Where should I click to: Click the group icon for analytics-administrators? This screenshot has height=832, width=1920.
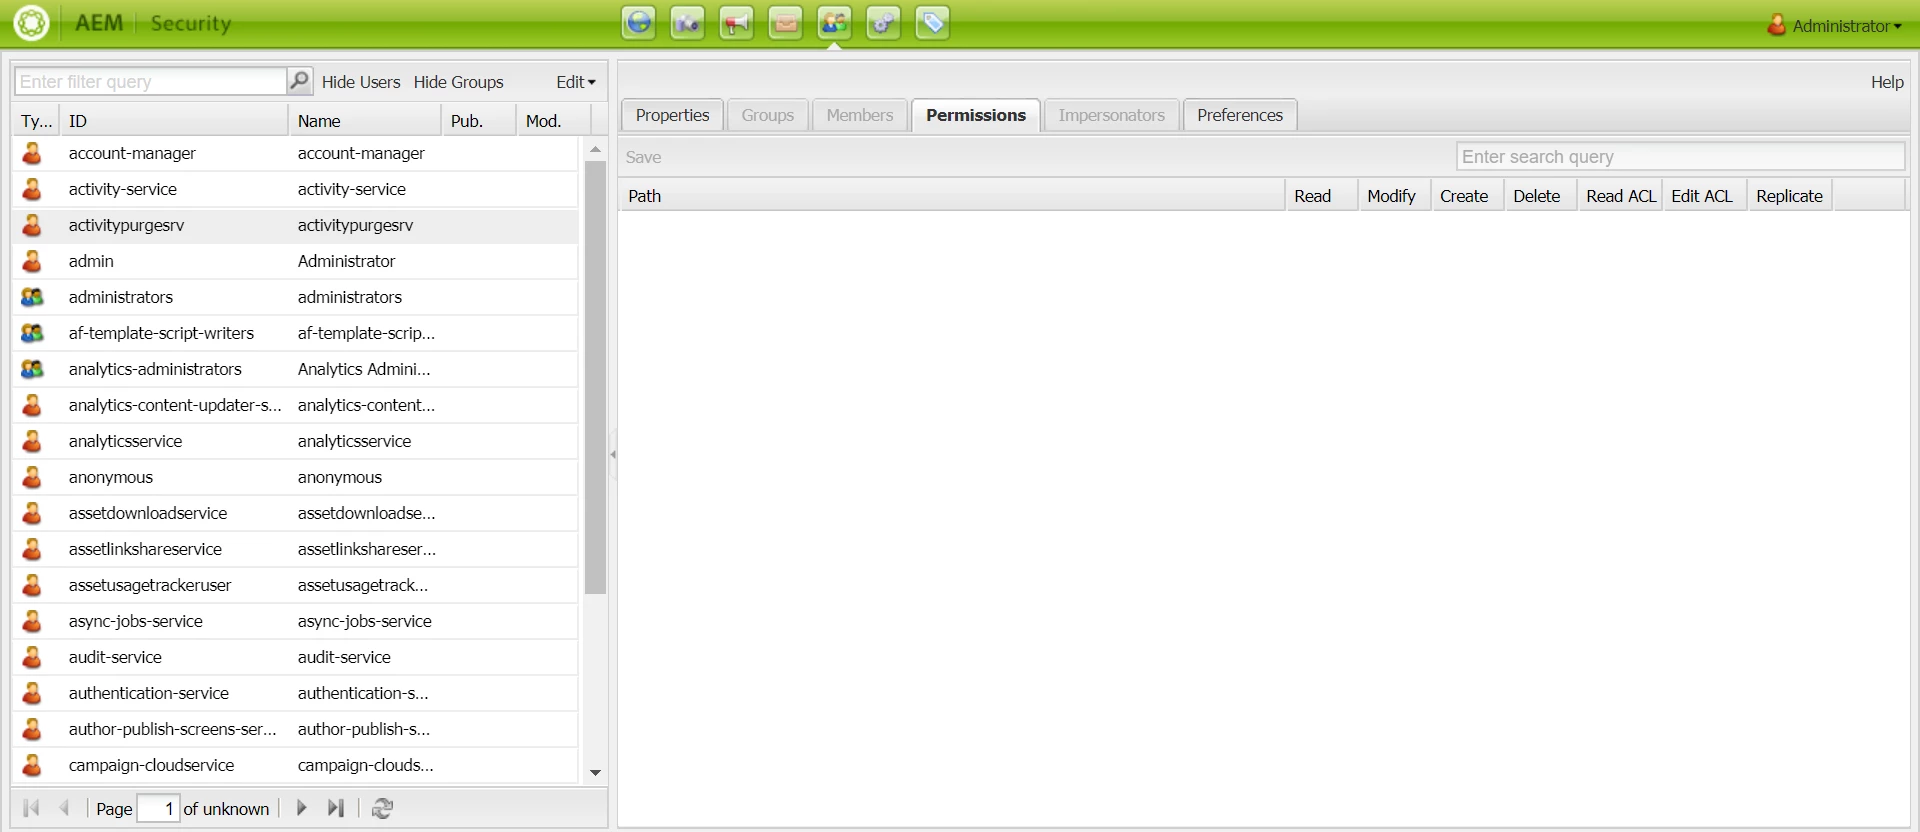pos(32,369)
